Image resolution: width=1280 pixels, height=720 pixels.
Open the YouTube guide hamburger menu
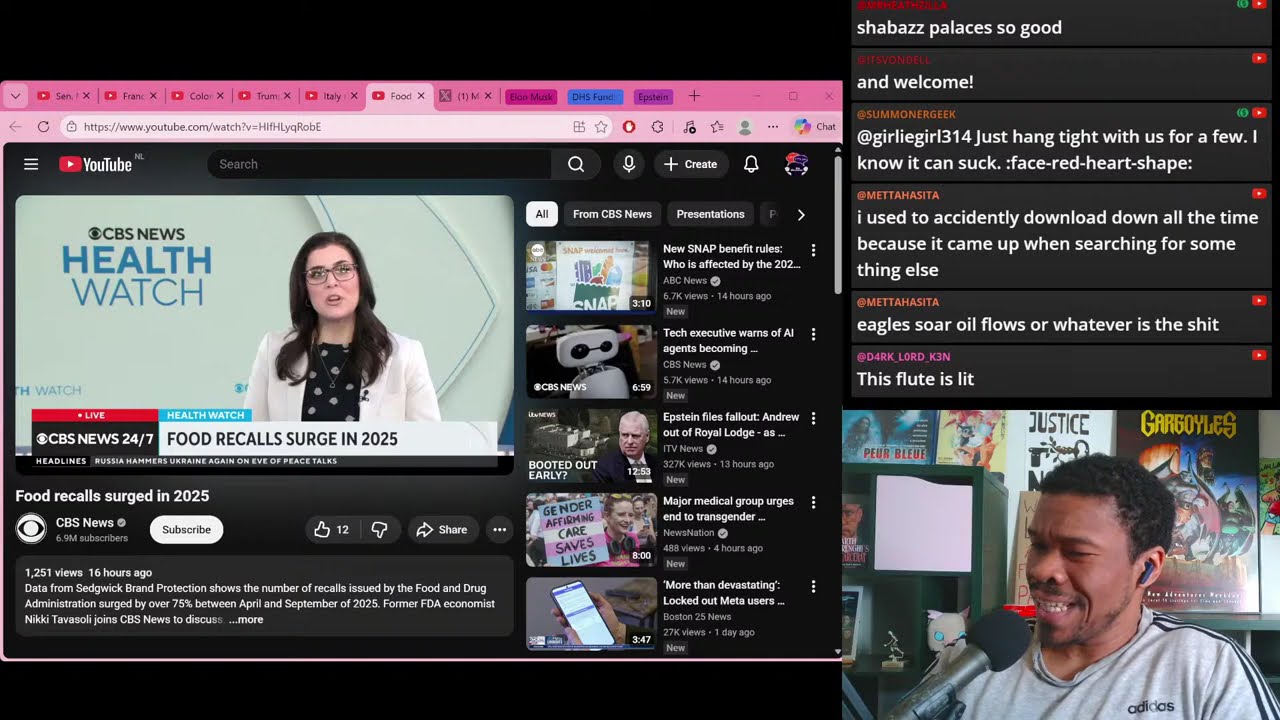click(x=31, y=164)
